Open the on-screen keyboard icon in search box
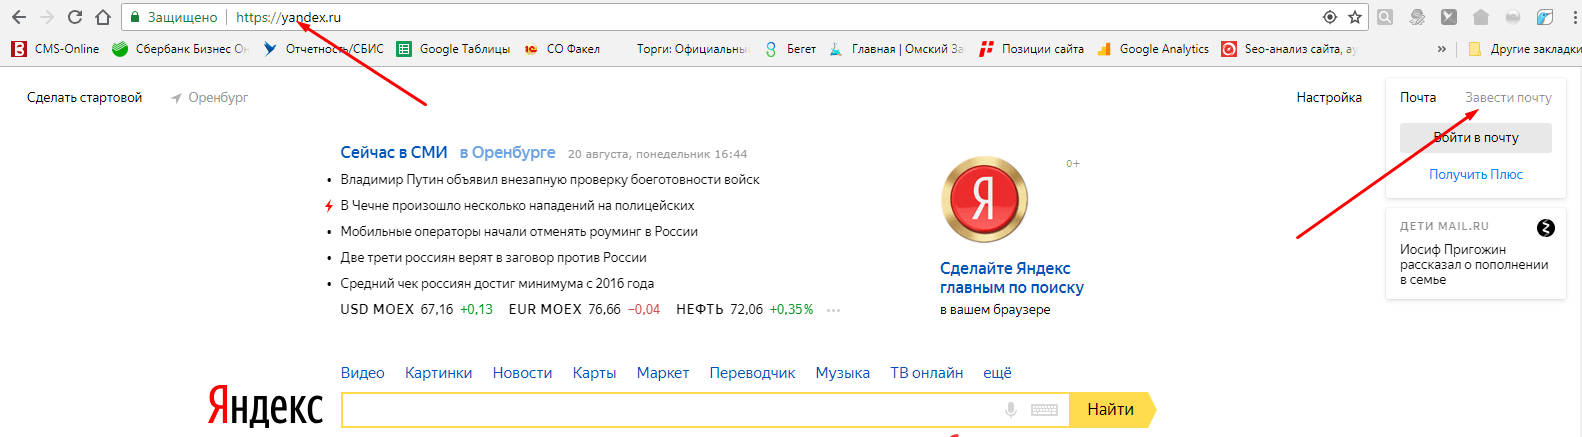The image size is (1582, 437). (x=1044, y=410)
